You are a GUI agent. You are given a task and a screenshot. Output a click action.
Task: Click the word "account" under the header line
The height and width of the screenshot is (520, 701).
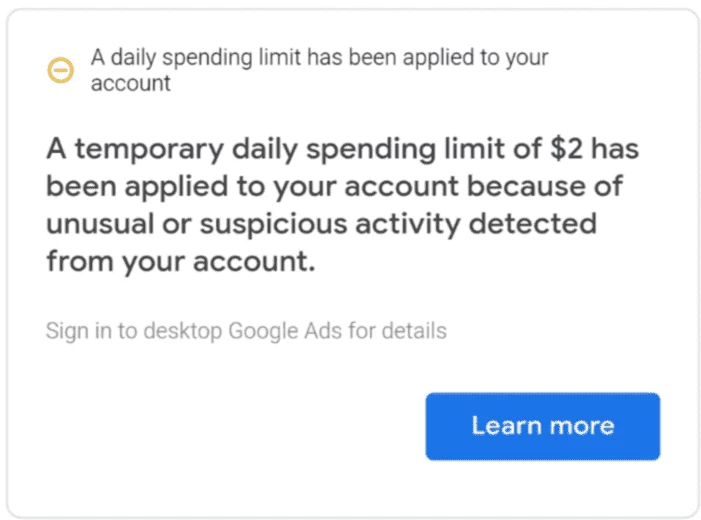pyautogui.click(x=130, y=83)
